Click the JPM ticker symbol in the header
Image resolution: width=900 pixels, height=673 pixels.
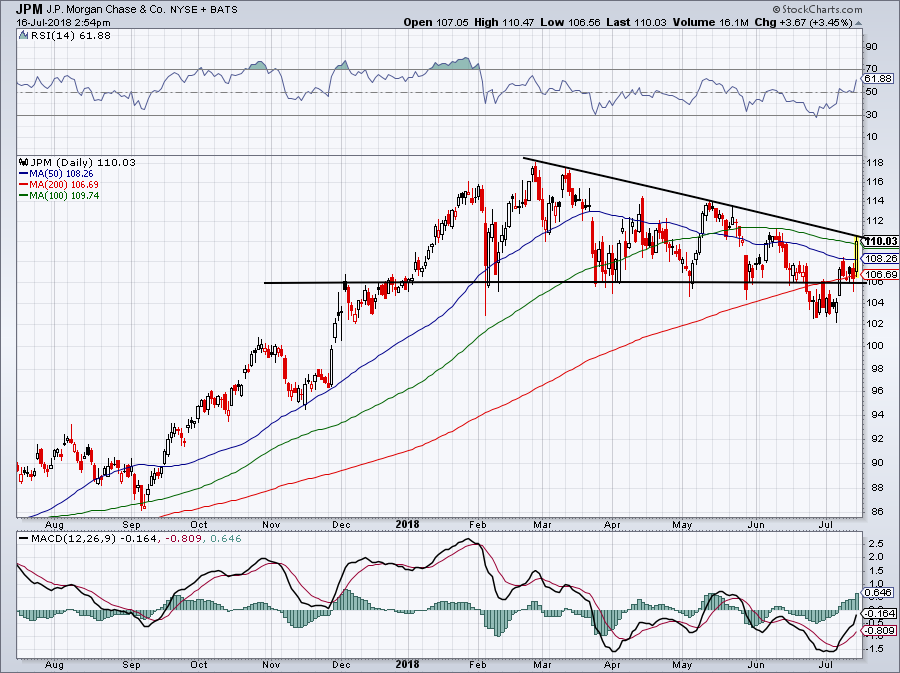(x=29, y=9)
